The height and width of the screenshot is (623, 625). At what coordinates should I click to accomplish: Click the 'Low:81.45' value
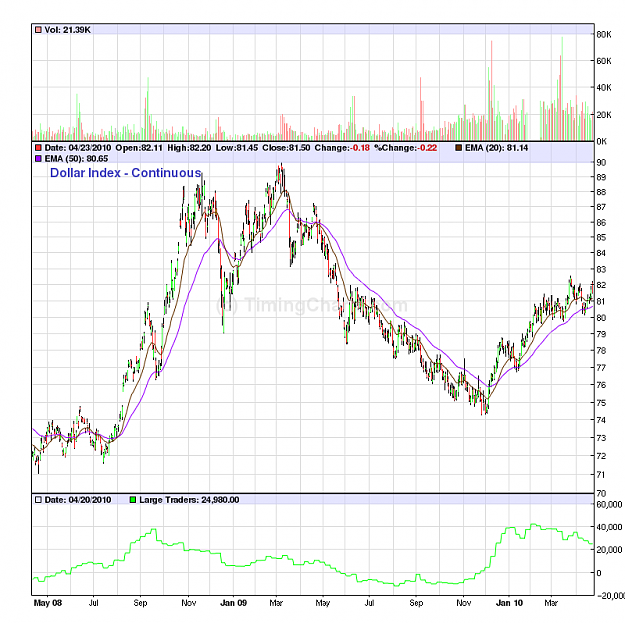(x=237, y=148)
